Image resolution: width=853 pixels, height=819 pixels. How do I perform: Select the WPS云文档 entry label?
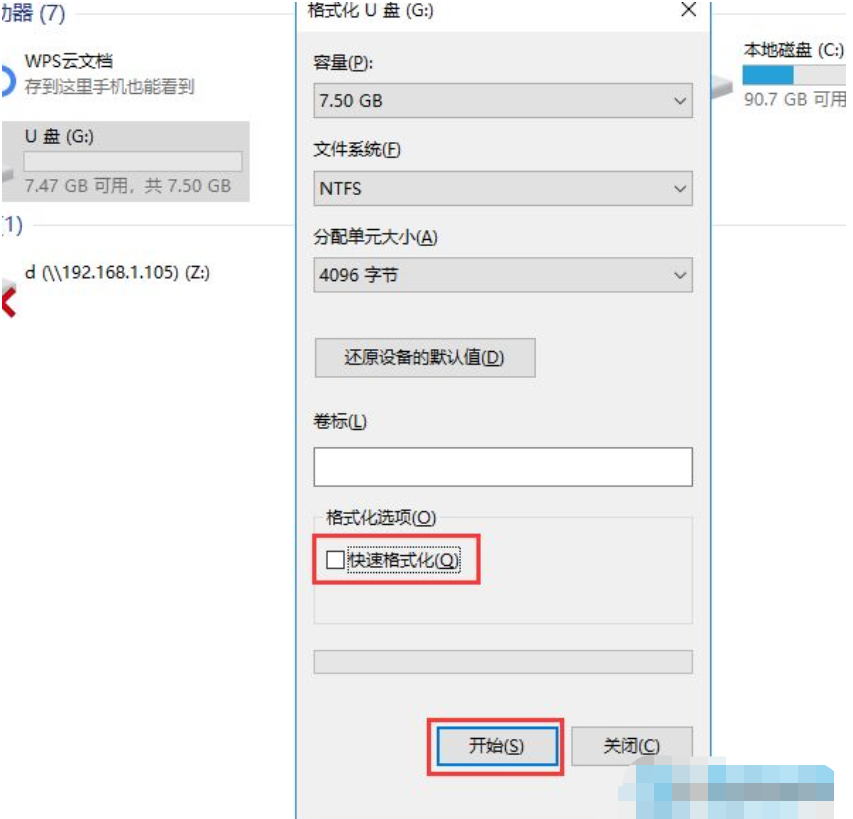tap(69, 61)
